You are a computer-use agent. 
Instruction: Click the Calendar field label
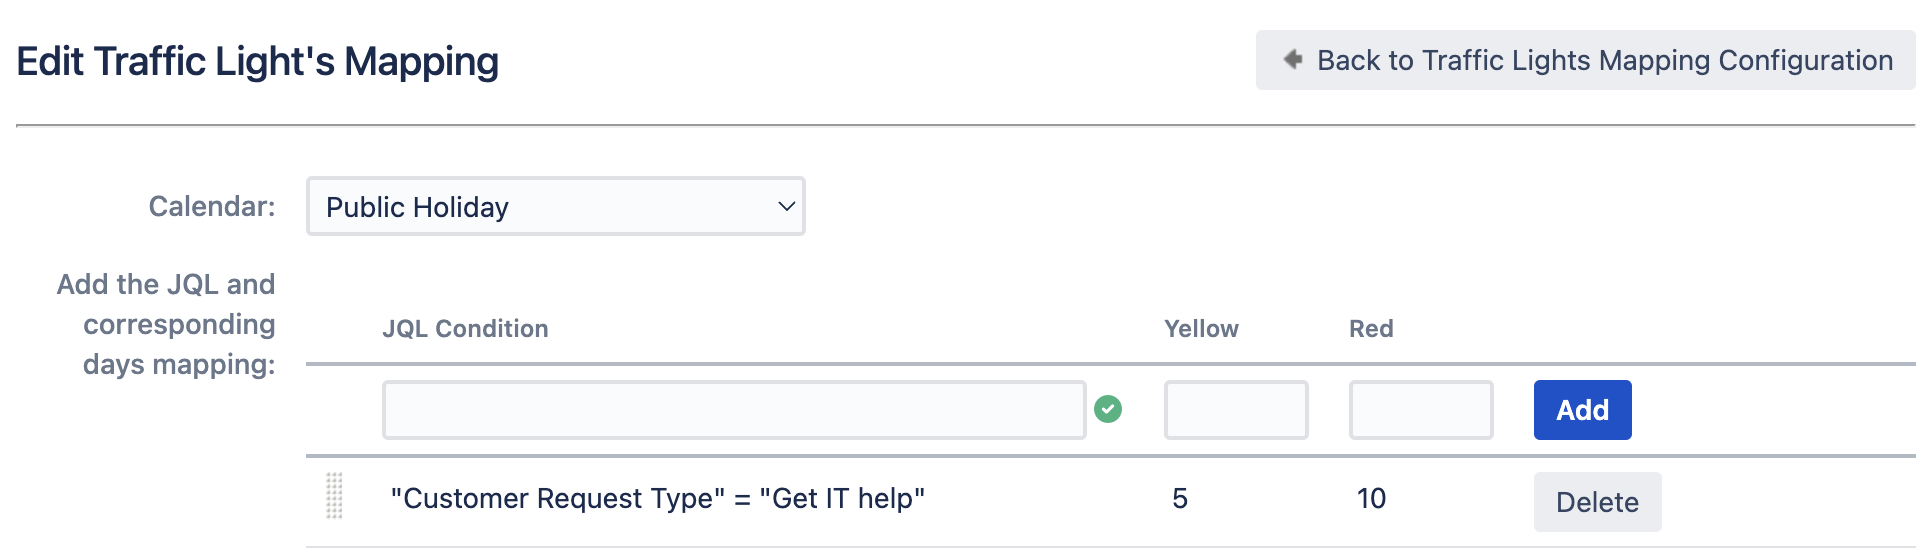click(x=212, y=206)
